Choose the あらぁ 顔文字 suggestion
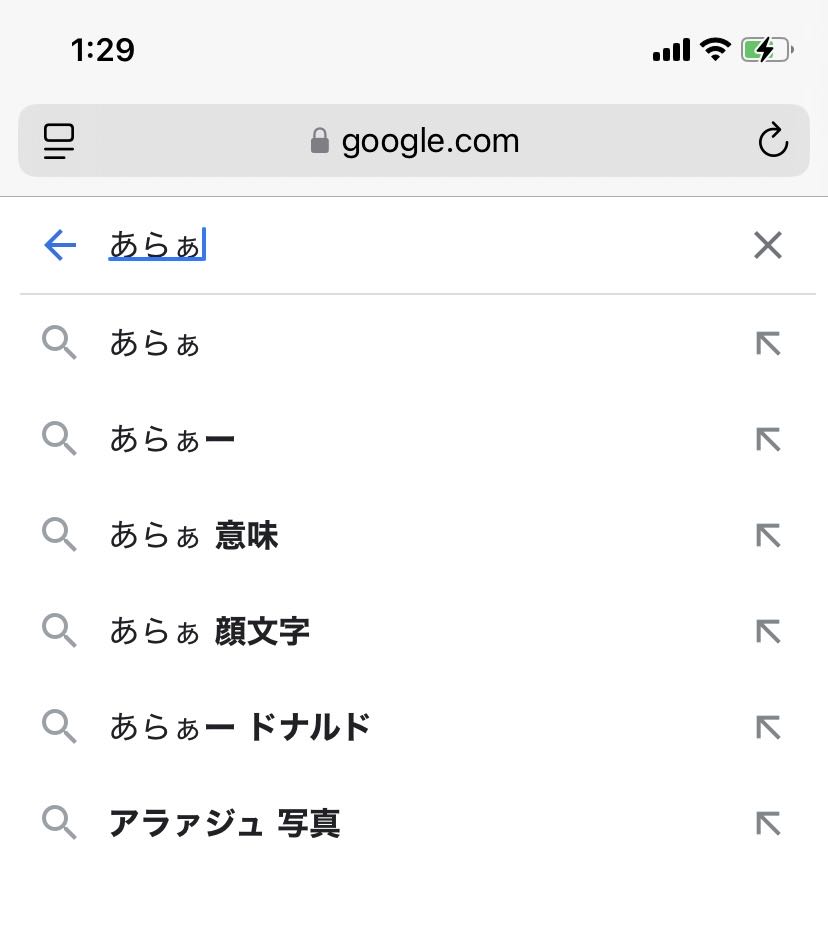The image size is (828, 940). (x=210, y=632)
